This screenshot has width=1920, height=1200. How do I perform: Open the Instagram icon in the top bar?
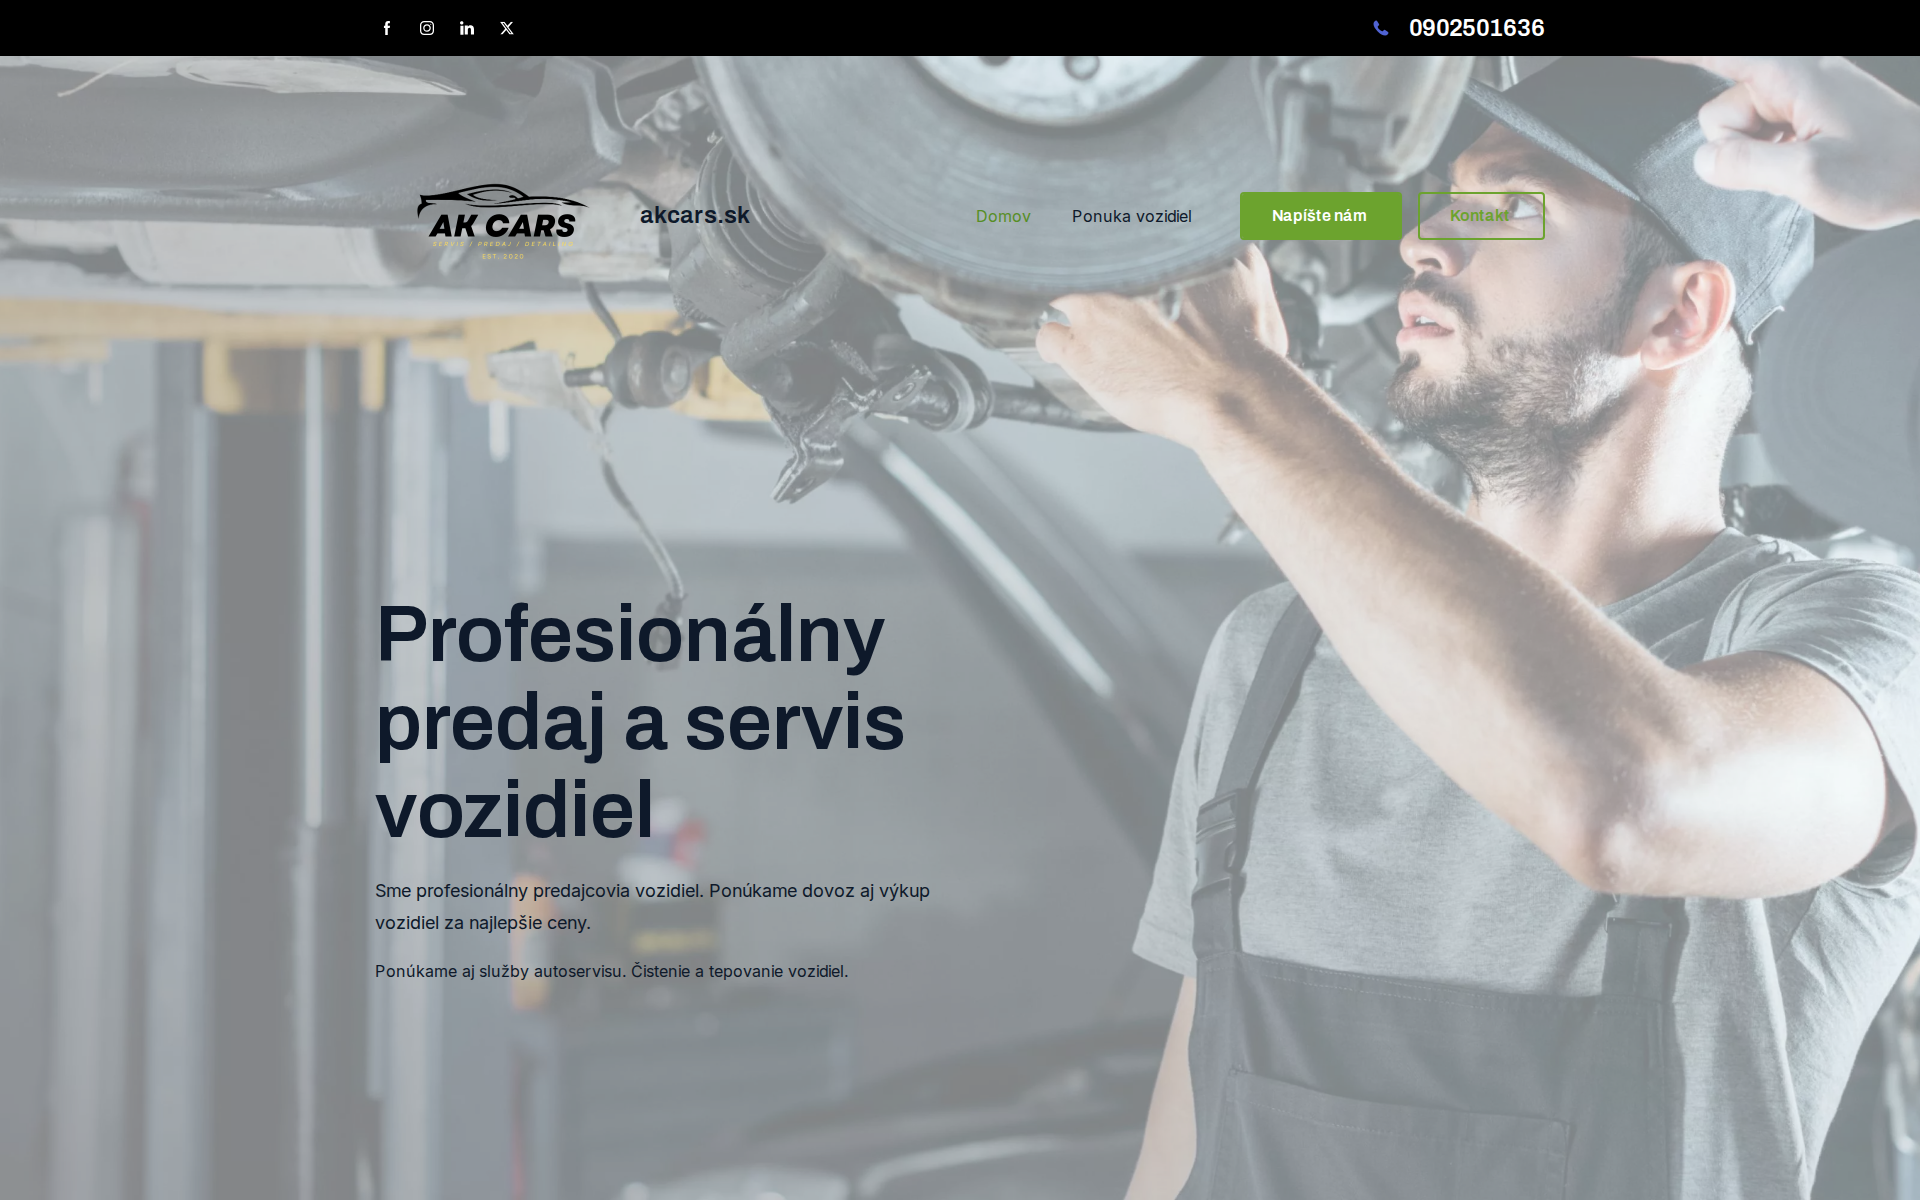(426, 28)
